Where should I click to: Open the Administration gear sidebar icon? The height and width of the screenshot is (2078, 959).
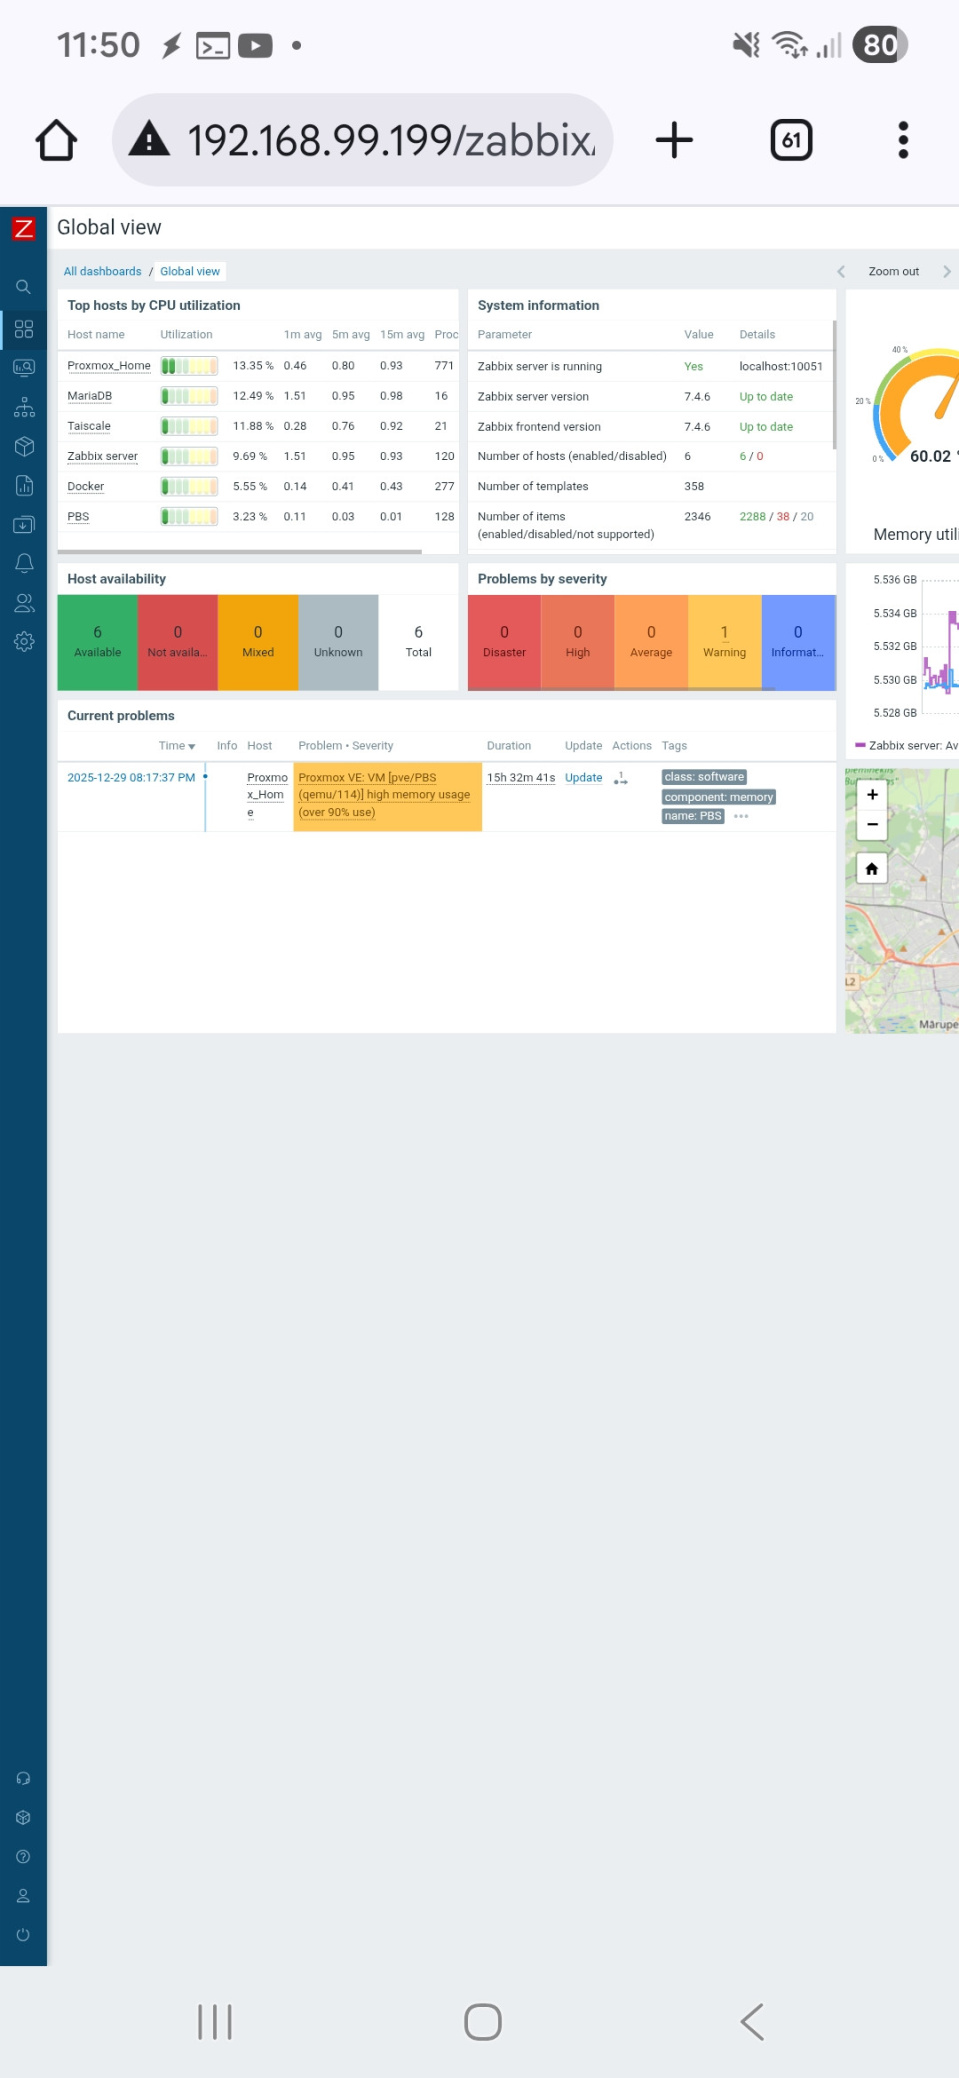(24, 642)
